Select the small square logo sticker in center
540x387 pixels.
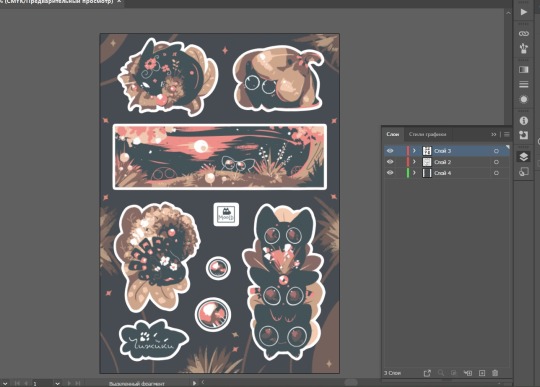coord(226,214)
